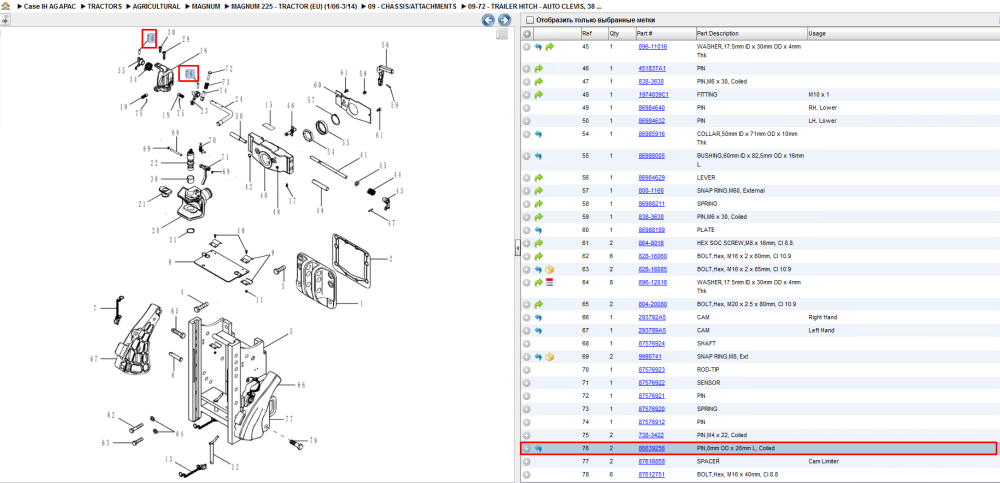
Task: Click the pin tool icon under breadcrumb
Action: coord(4,20)
